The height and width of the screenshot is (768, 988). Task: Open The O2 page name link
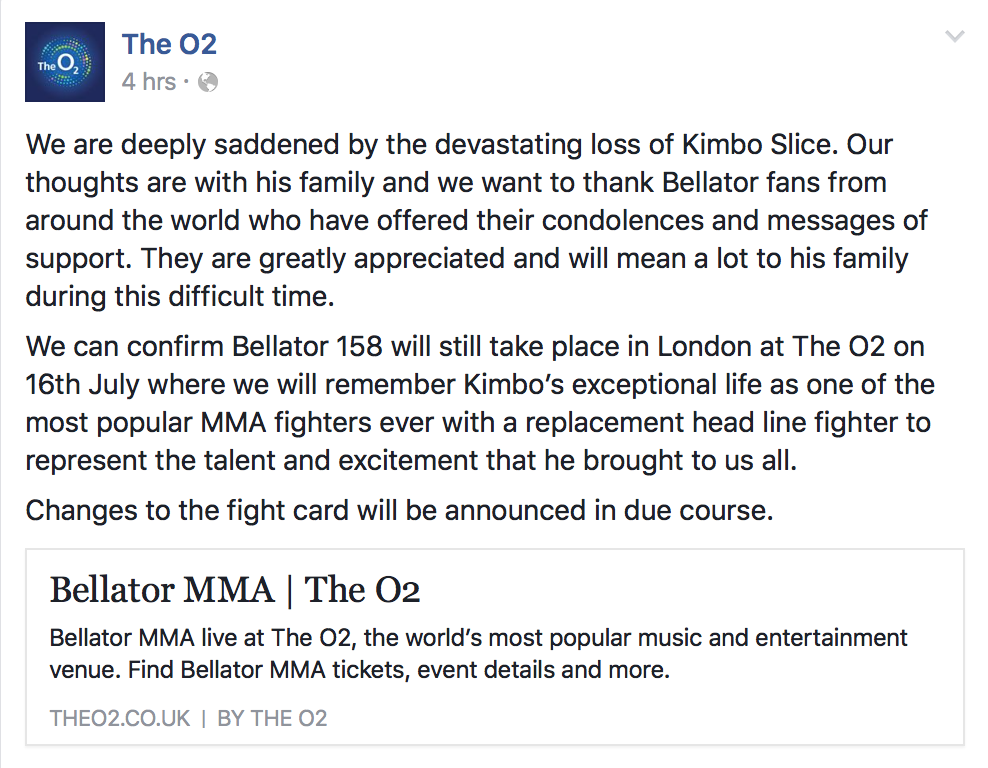[168, 44]
